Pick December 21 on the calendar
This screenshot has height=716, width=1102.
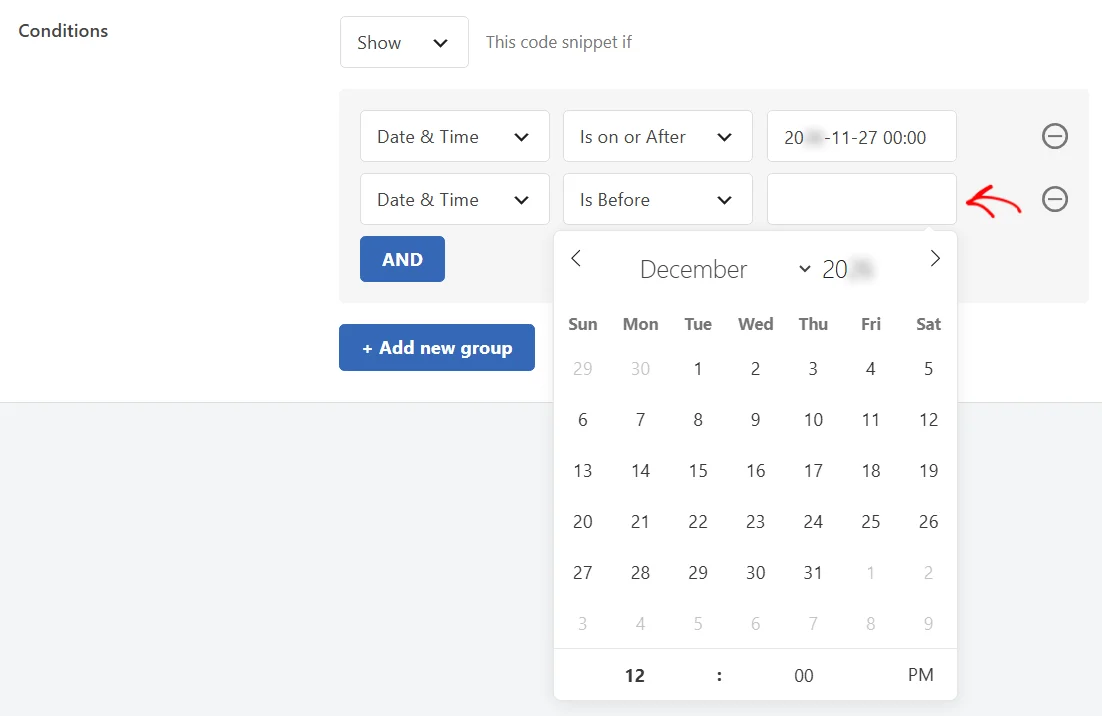[640, 522]
